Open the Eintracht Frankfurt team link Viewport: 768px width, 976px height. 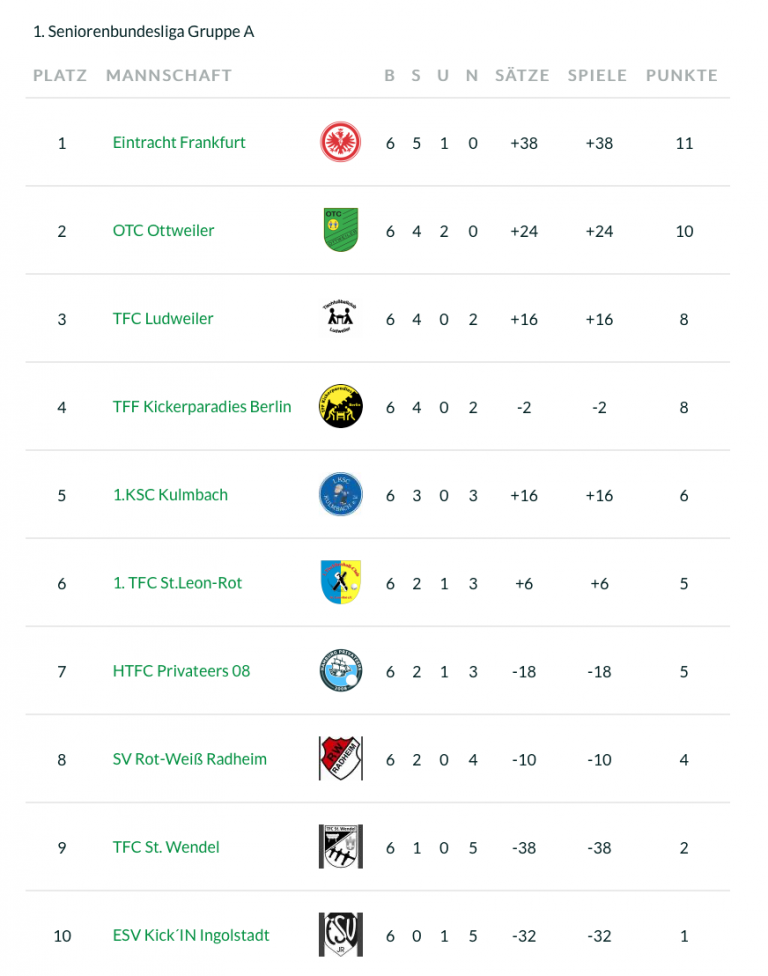tap(179, 142)
